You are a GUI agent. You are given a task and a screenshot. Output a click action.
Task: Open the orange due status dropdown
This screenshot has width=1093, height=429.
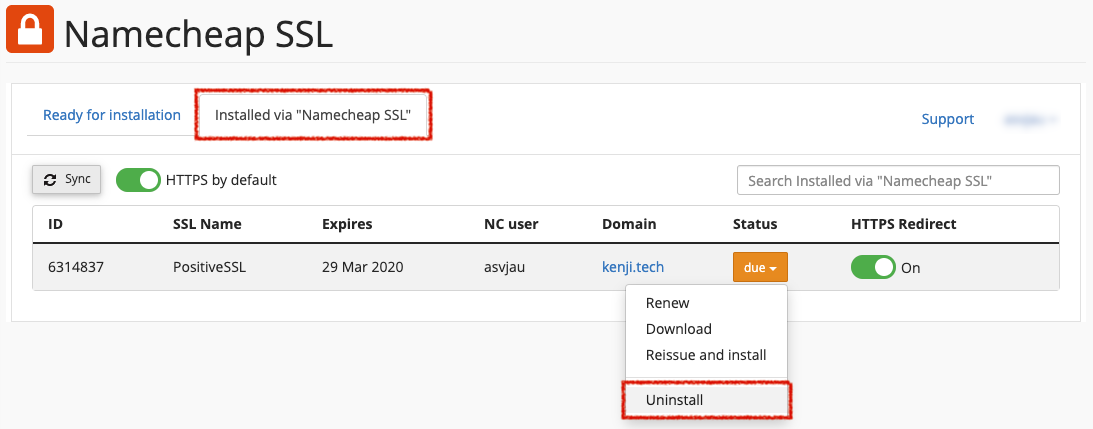(x=760, y=267)
